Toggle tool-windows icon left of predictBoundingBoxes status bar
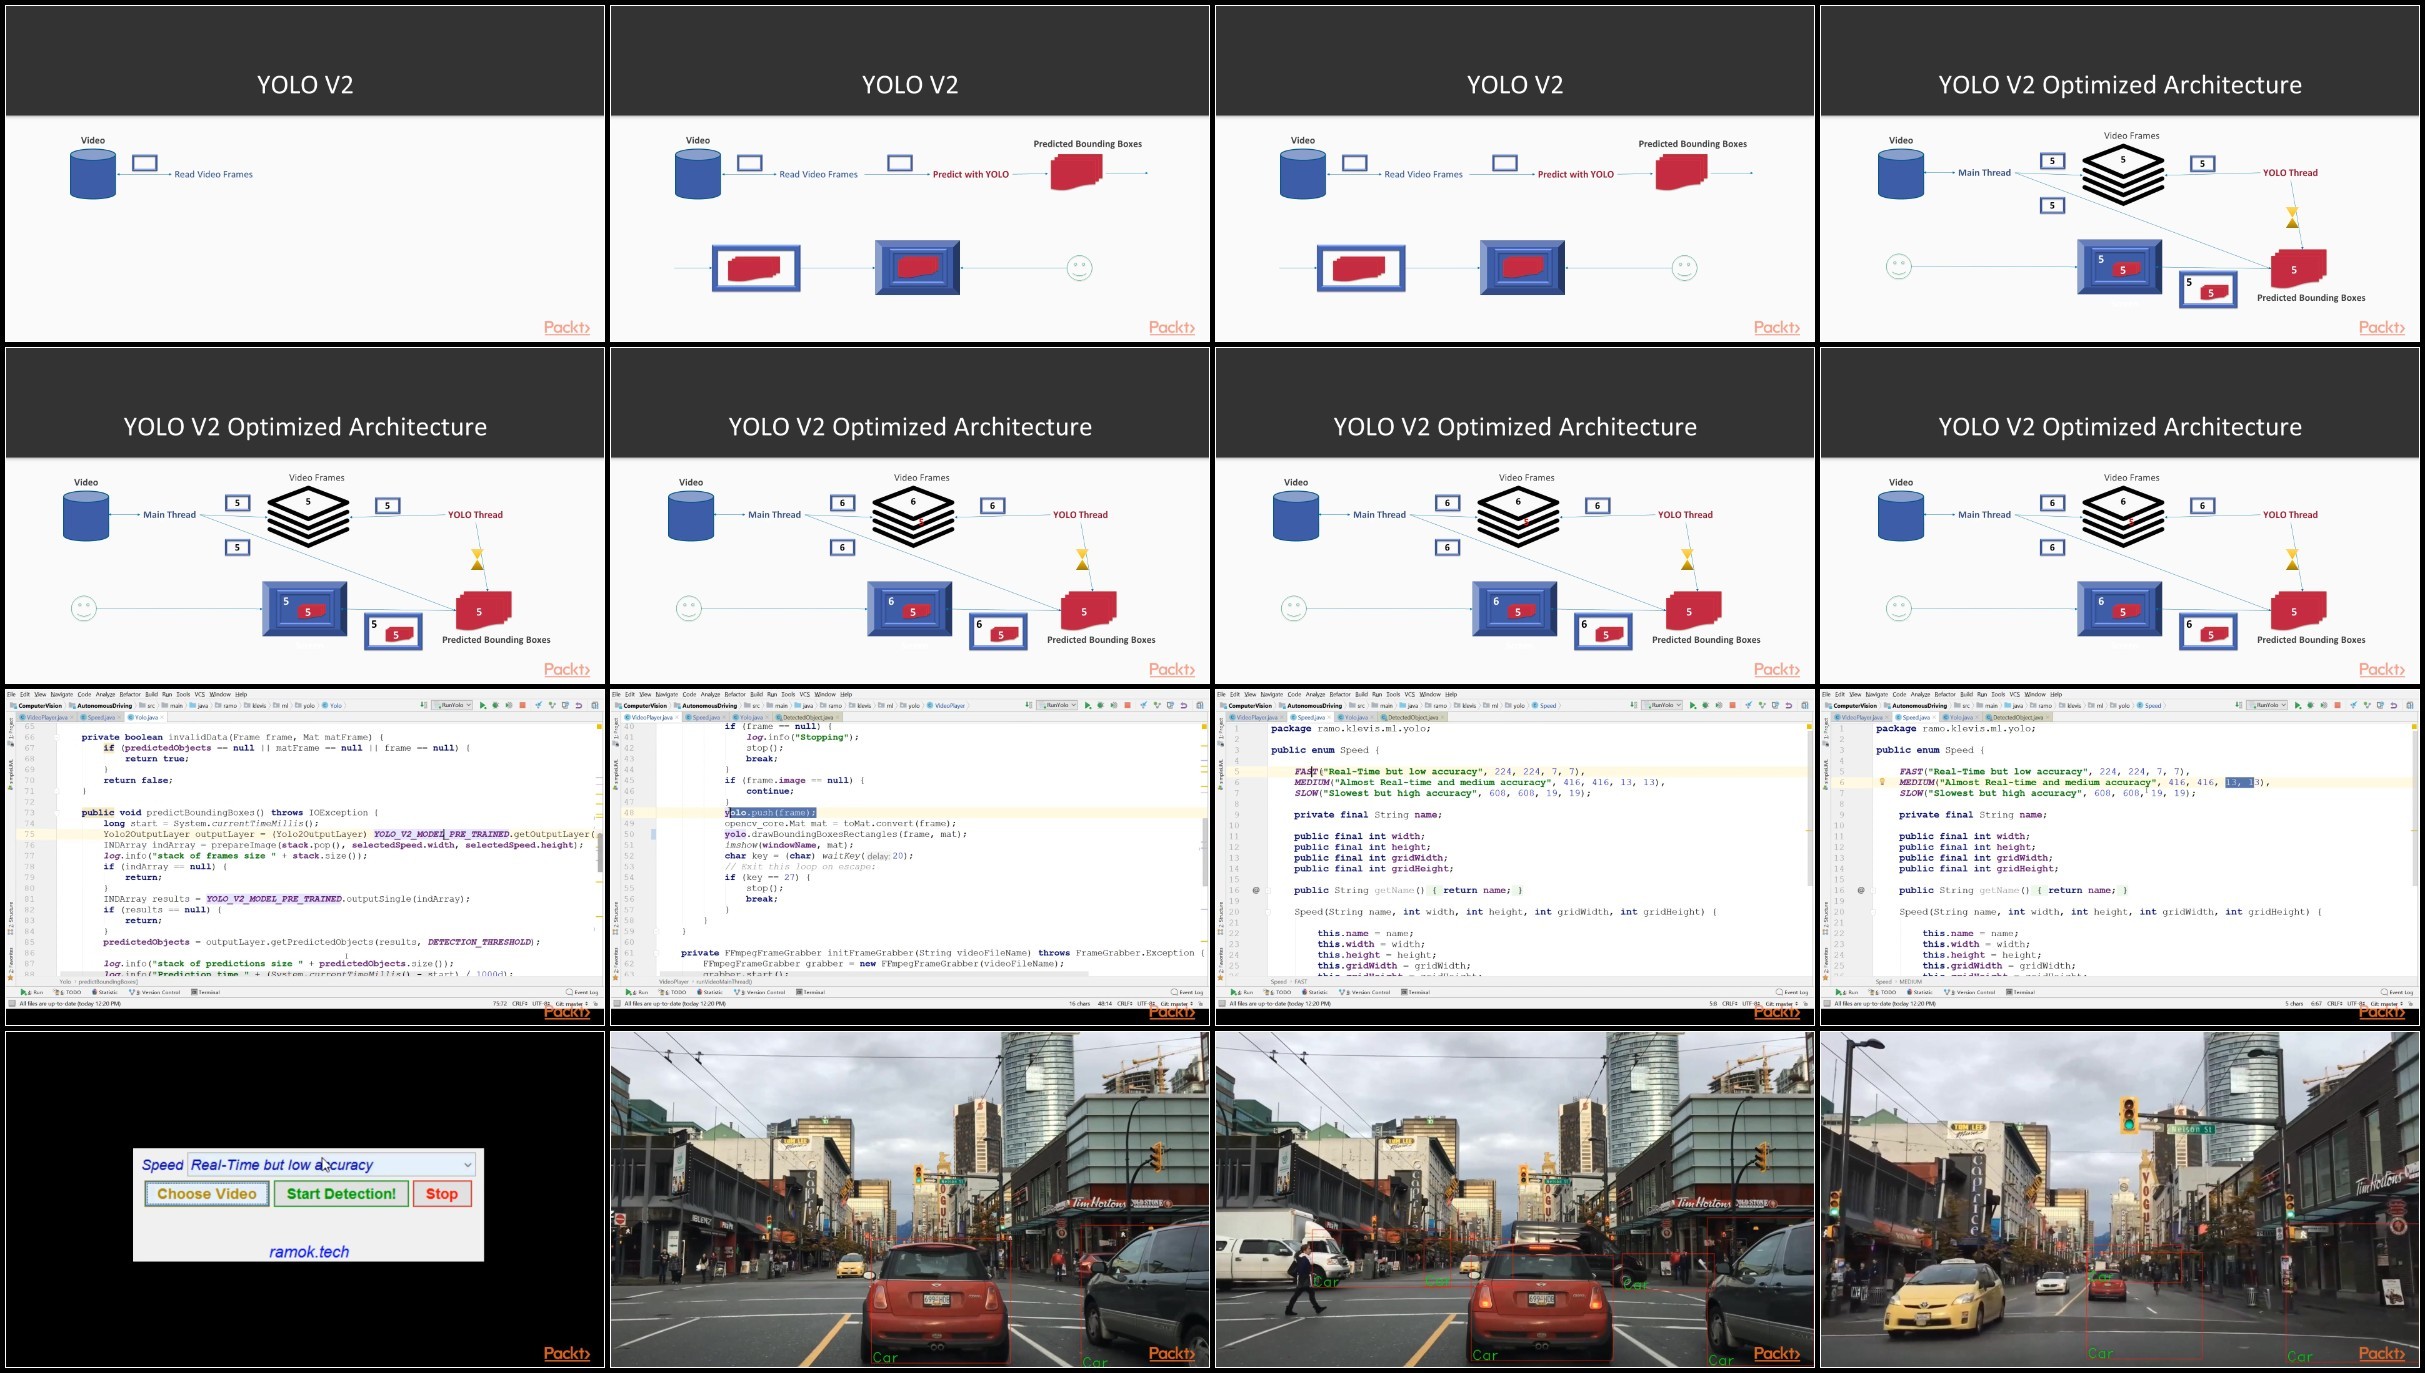Screen dimensions: 2425x1373 pyautogui.click(x=12, y=1003)
